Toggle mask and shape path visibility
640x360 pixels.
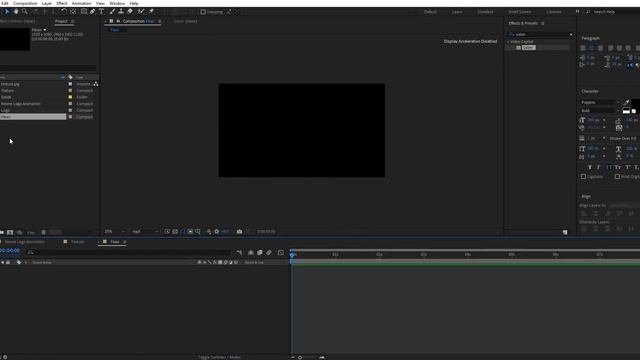coord(183,231)
